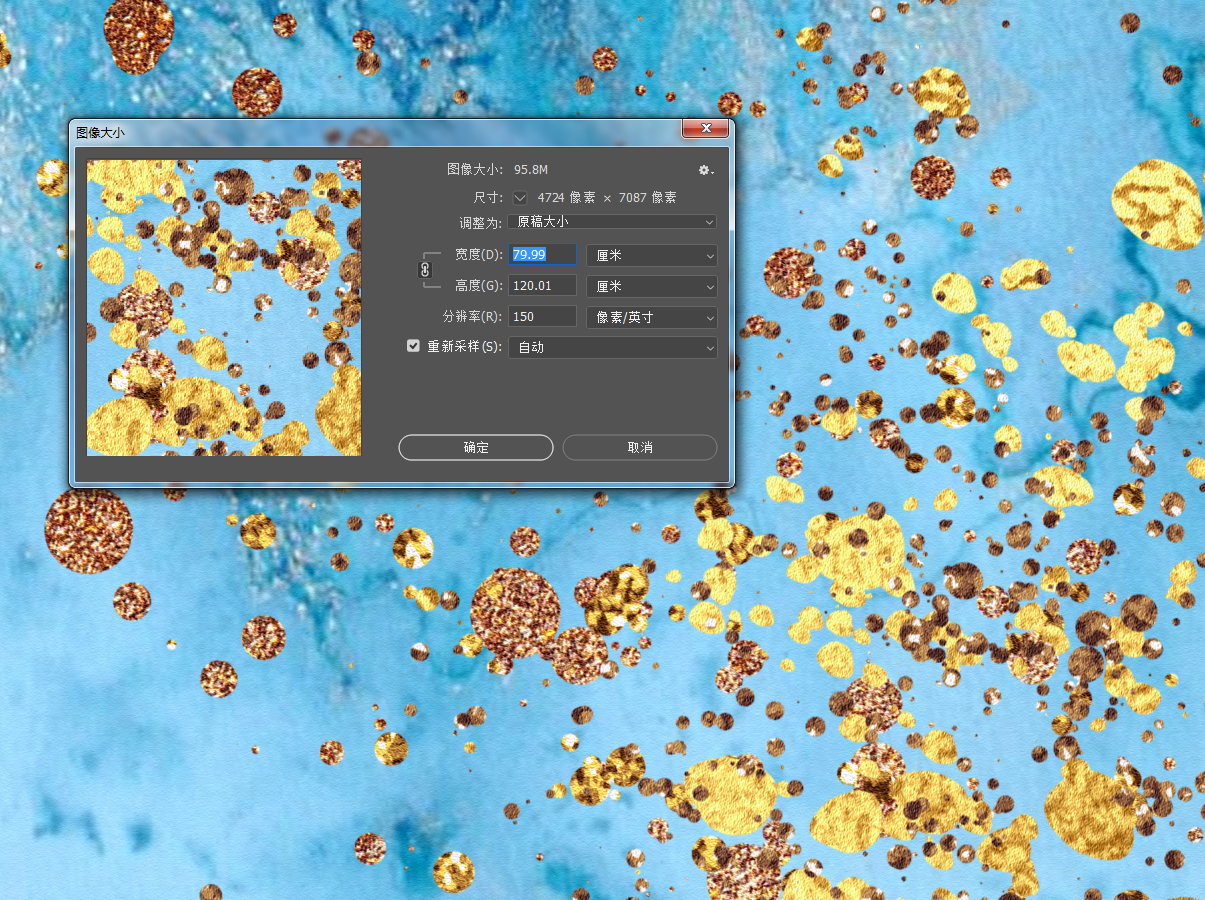Click the 重新采样(S): label text
The image size is (1205, 900).
point(465,347)
